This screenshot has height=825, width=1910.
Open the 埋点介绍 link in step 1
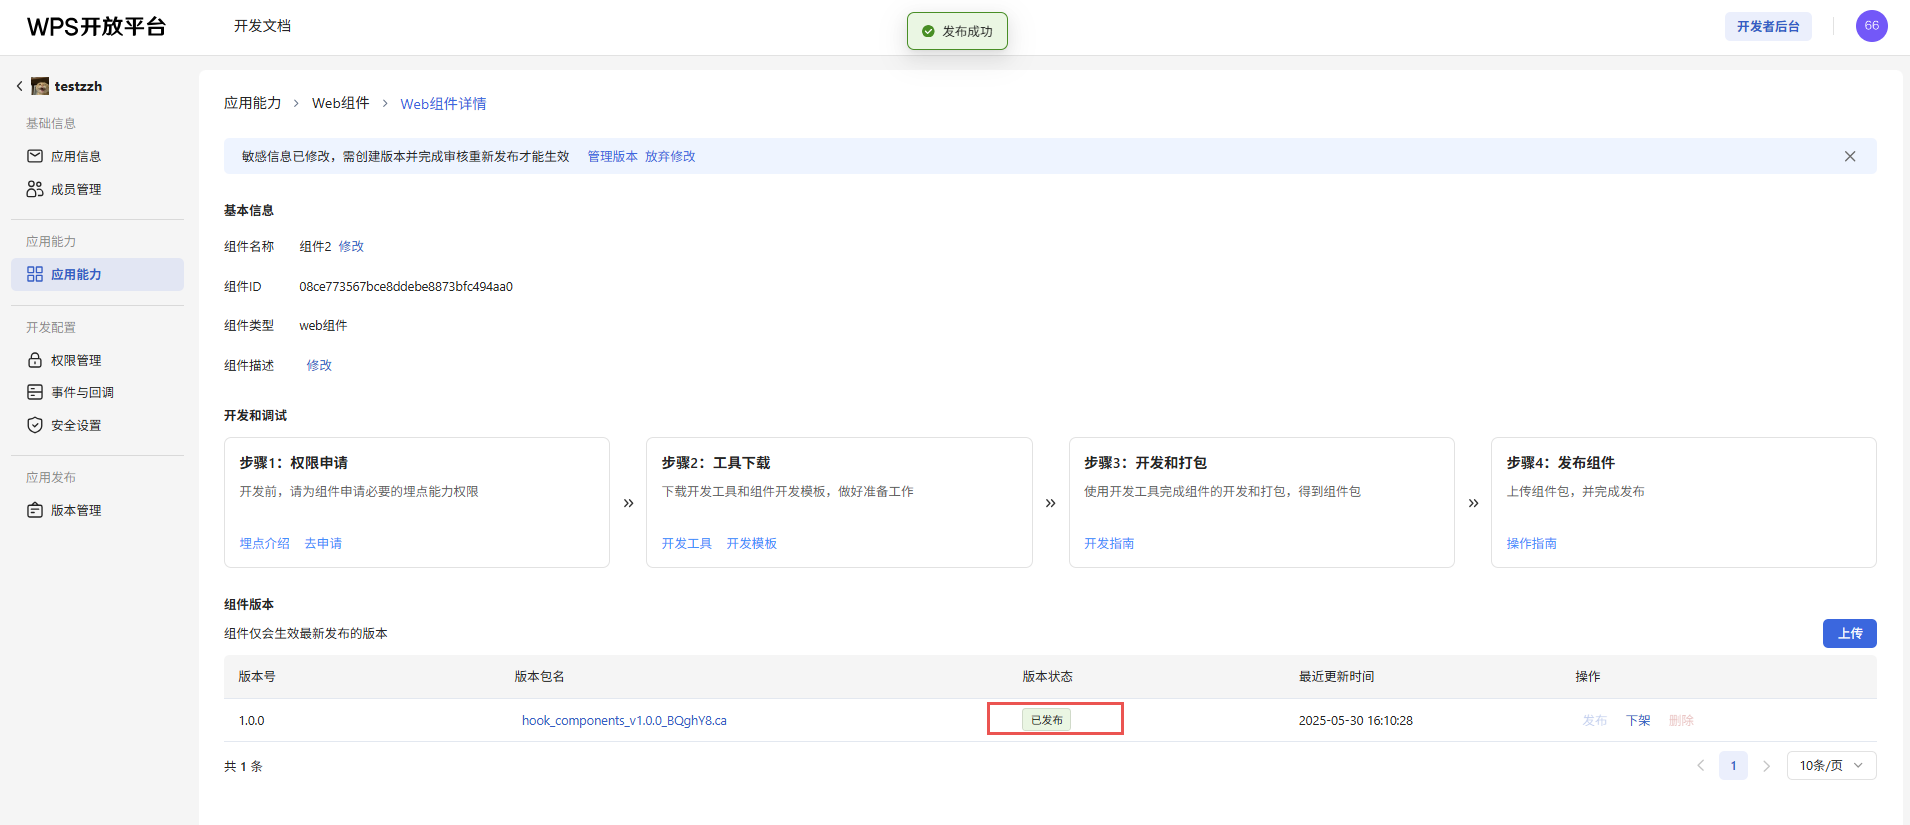point(264,543)
